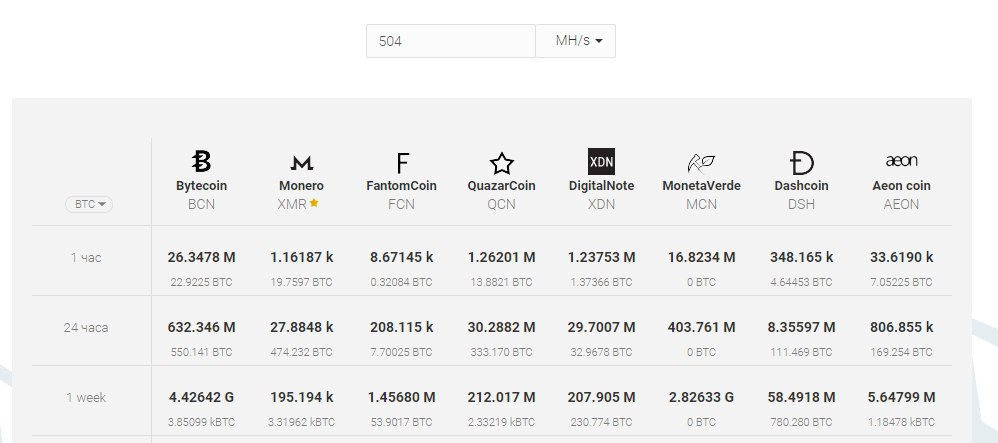Image resolution: width=998 pixels, height=443 pixels.
Task: Select the FCN ticker label
Action: [402, 204]
